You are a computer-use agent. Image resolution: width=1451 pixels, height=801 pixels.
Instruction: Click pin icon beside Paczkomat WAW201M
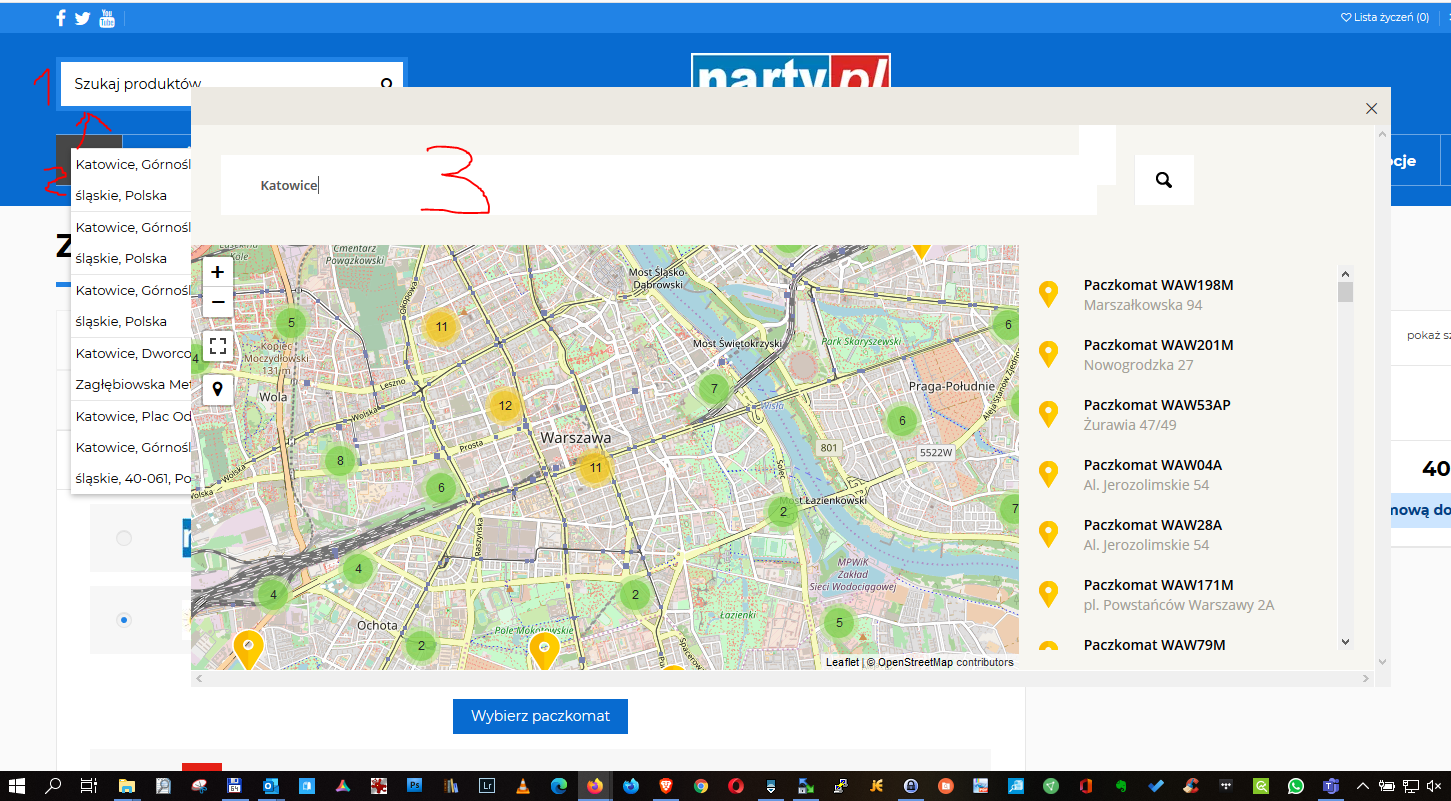coord(1048,355)
